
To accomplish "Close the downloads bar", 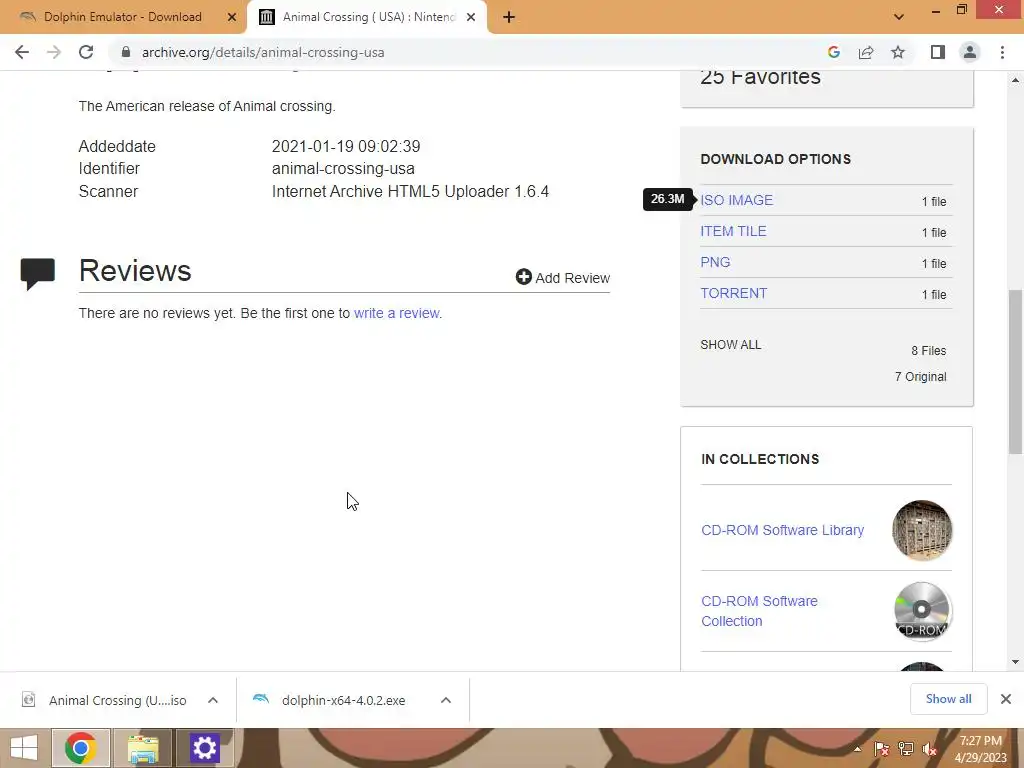I will click(x=1006, y=699).
